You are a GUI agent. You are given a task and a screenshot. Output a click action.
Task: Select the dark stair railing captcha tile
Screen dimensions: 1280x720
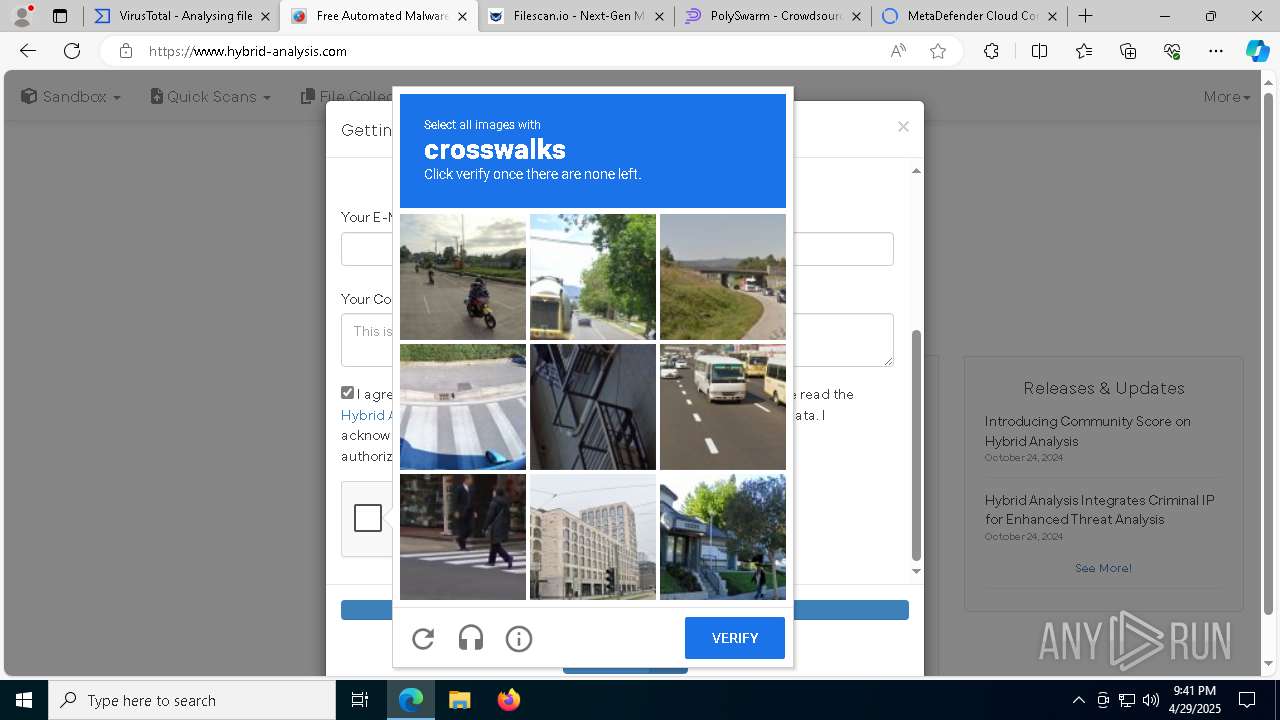pos(593,407)
